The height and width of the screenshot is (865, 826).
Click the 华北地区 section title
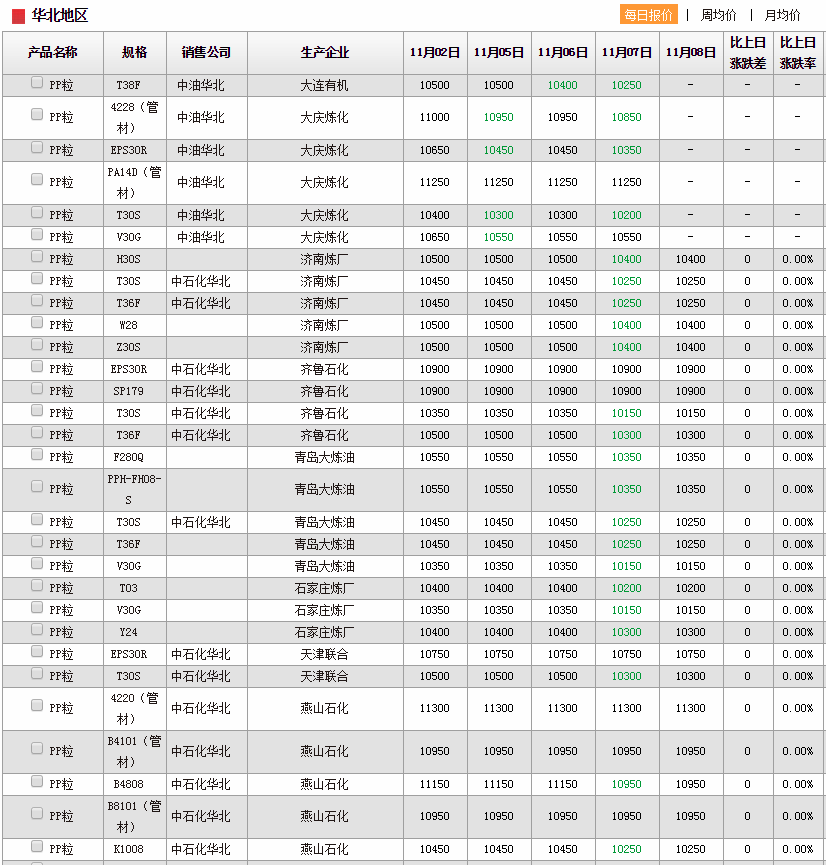point(60,15)
